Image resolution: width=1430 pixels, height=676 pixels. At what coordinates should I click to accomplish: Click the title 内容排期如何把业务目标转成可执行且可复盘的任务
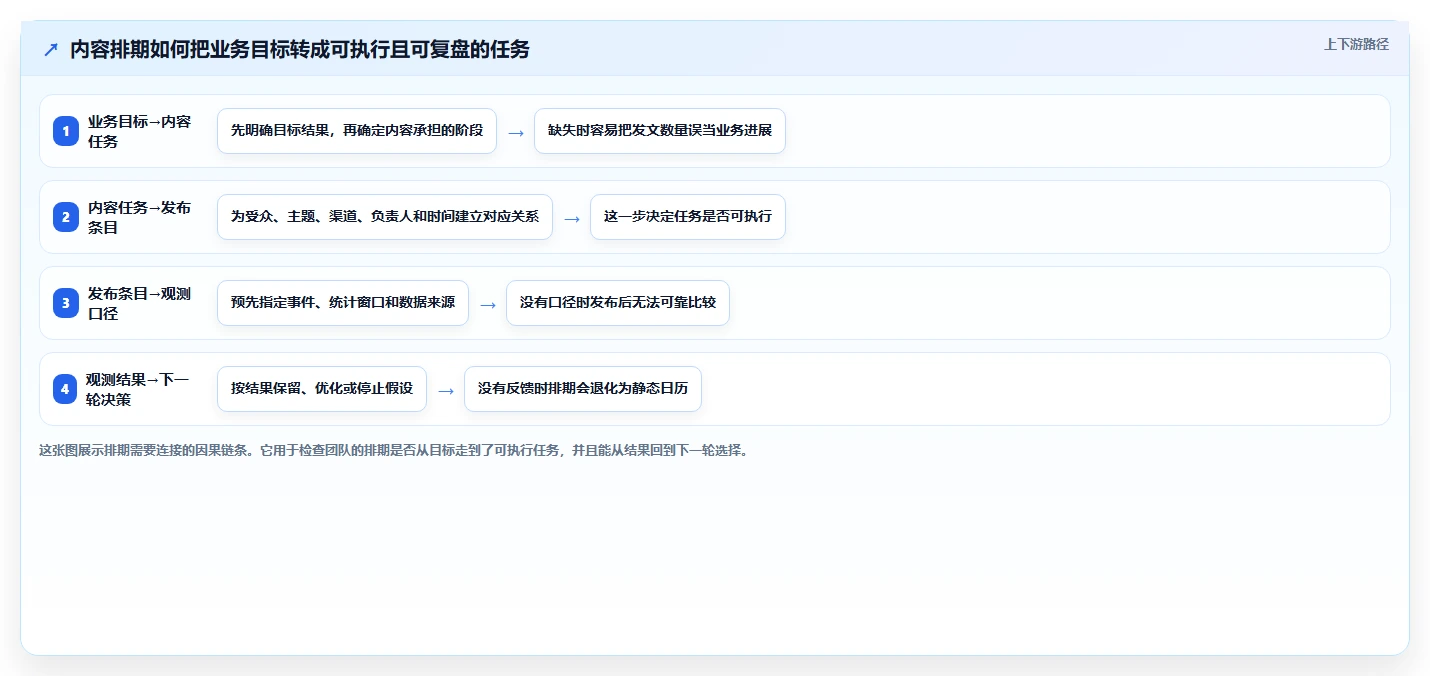click(300, 49)
